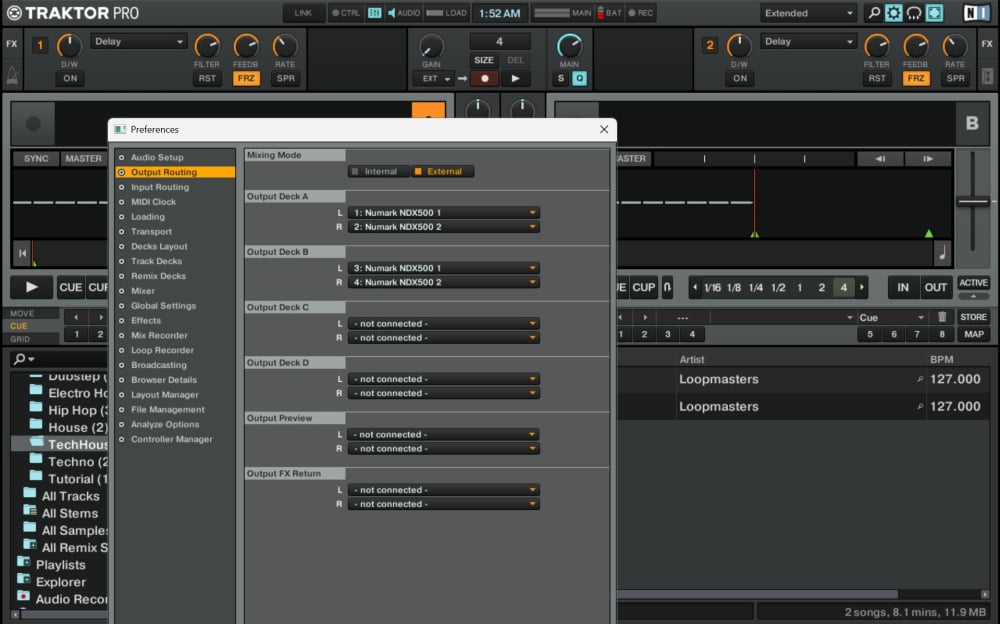Toggle FX unit 1 ON button
The height and width of the screenshot is (624, 1000).
70,78
